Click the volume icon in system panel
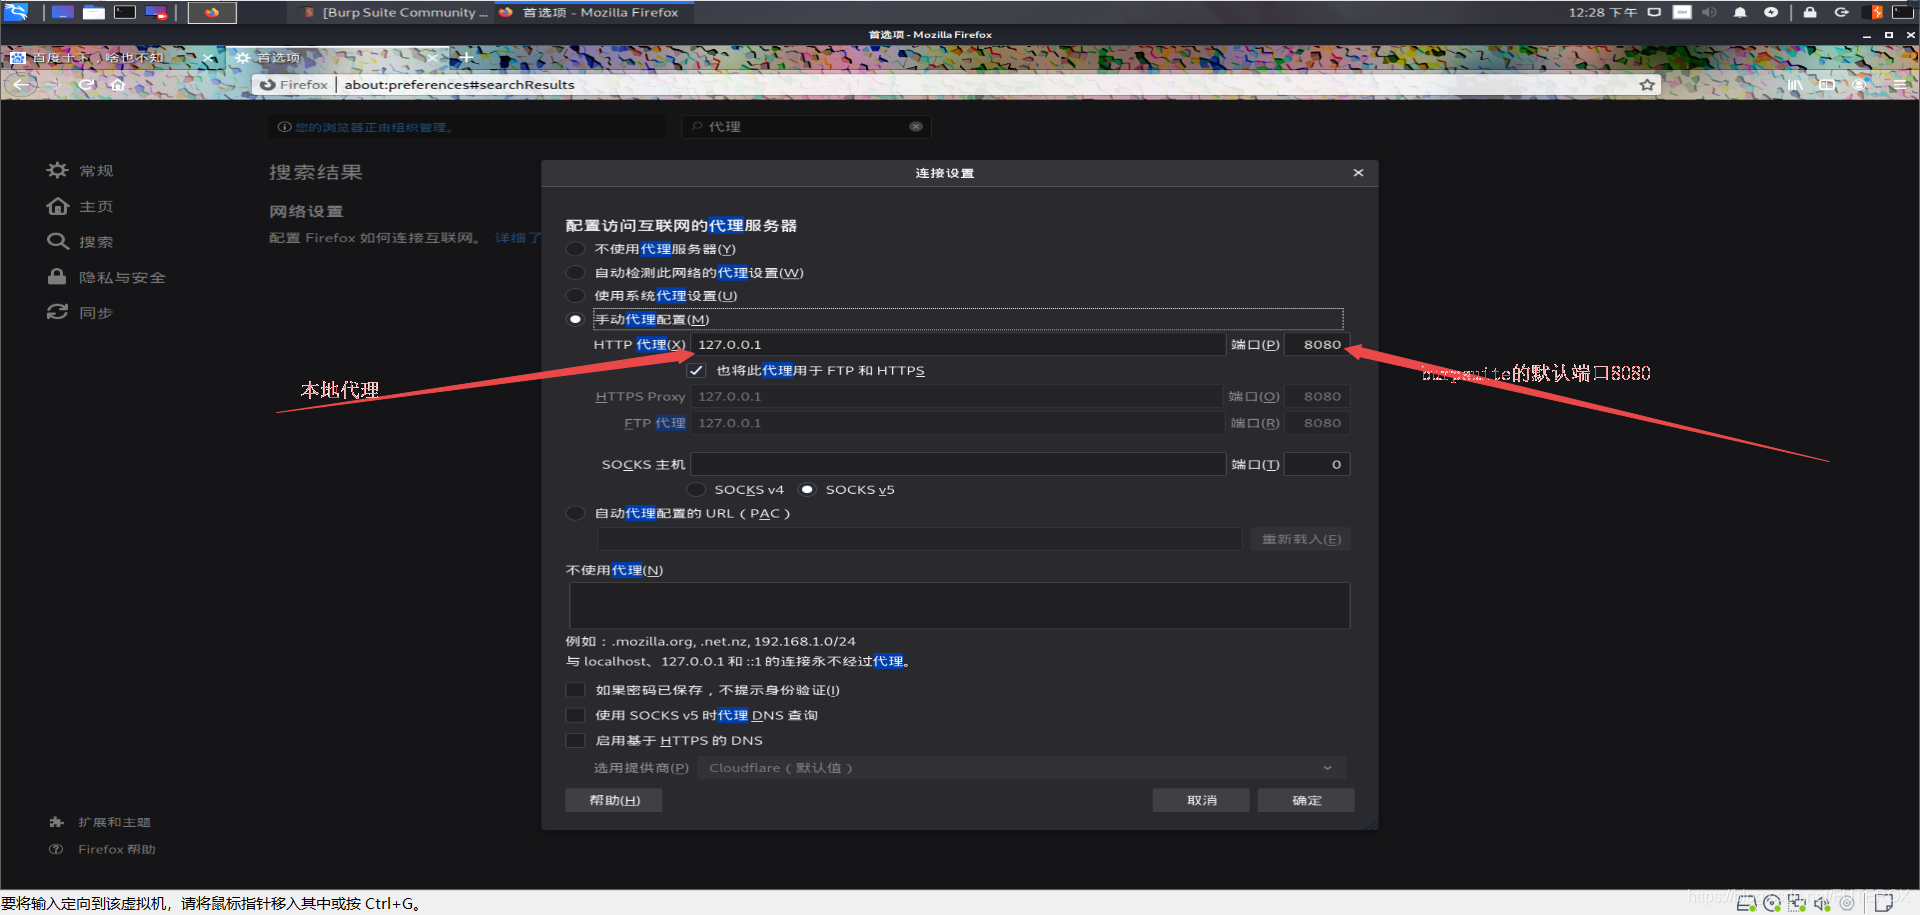The image size is (1920, 915). (x=1709, y=12)
